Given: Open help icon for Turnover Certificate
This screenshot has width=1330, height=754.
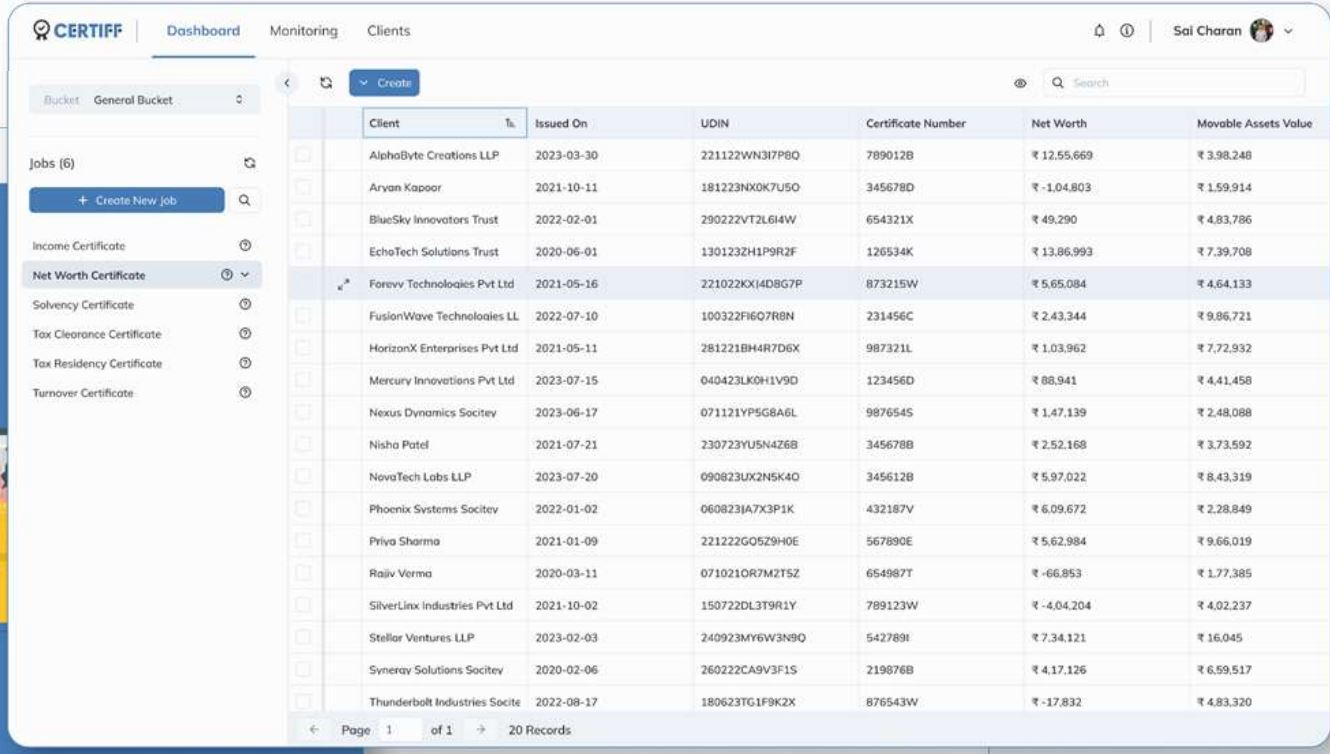Looking at the screenshot, I should click(245, 392).
